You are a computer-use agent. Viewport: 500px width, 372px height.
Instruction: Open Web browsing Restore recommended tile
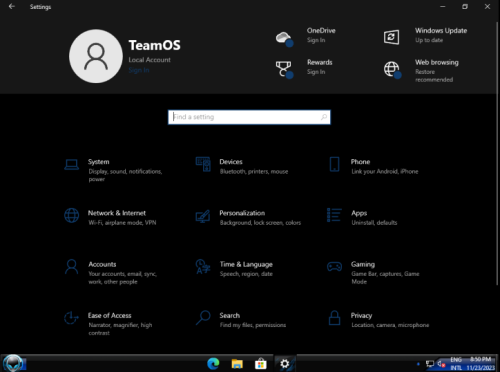[x=421, y=70]
